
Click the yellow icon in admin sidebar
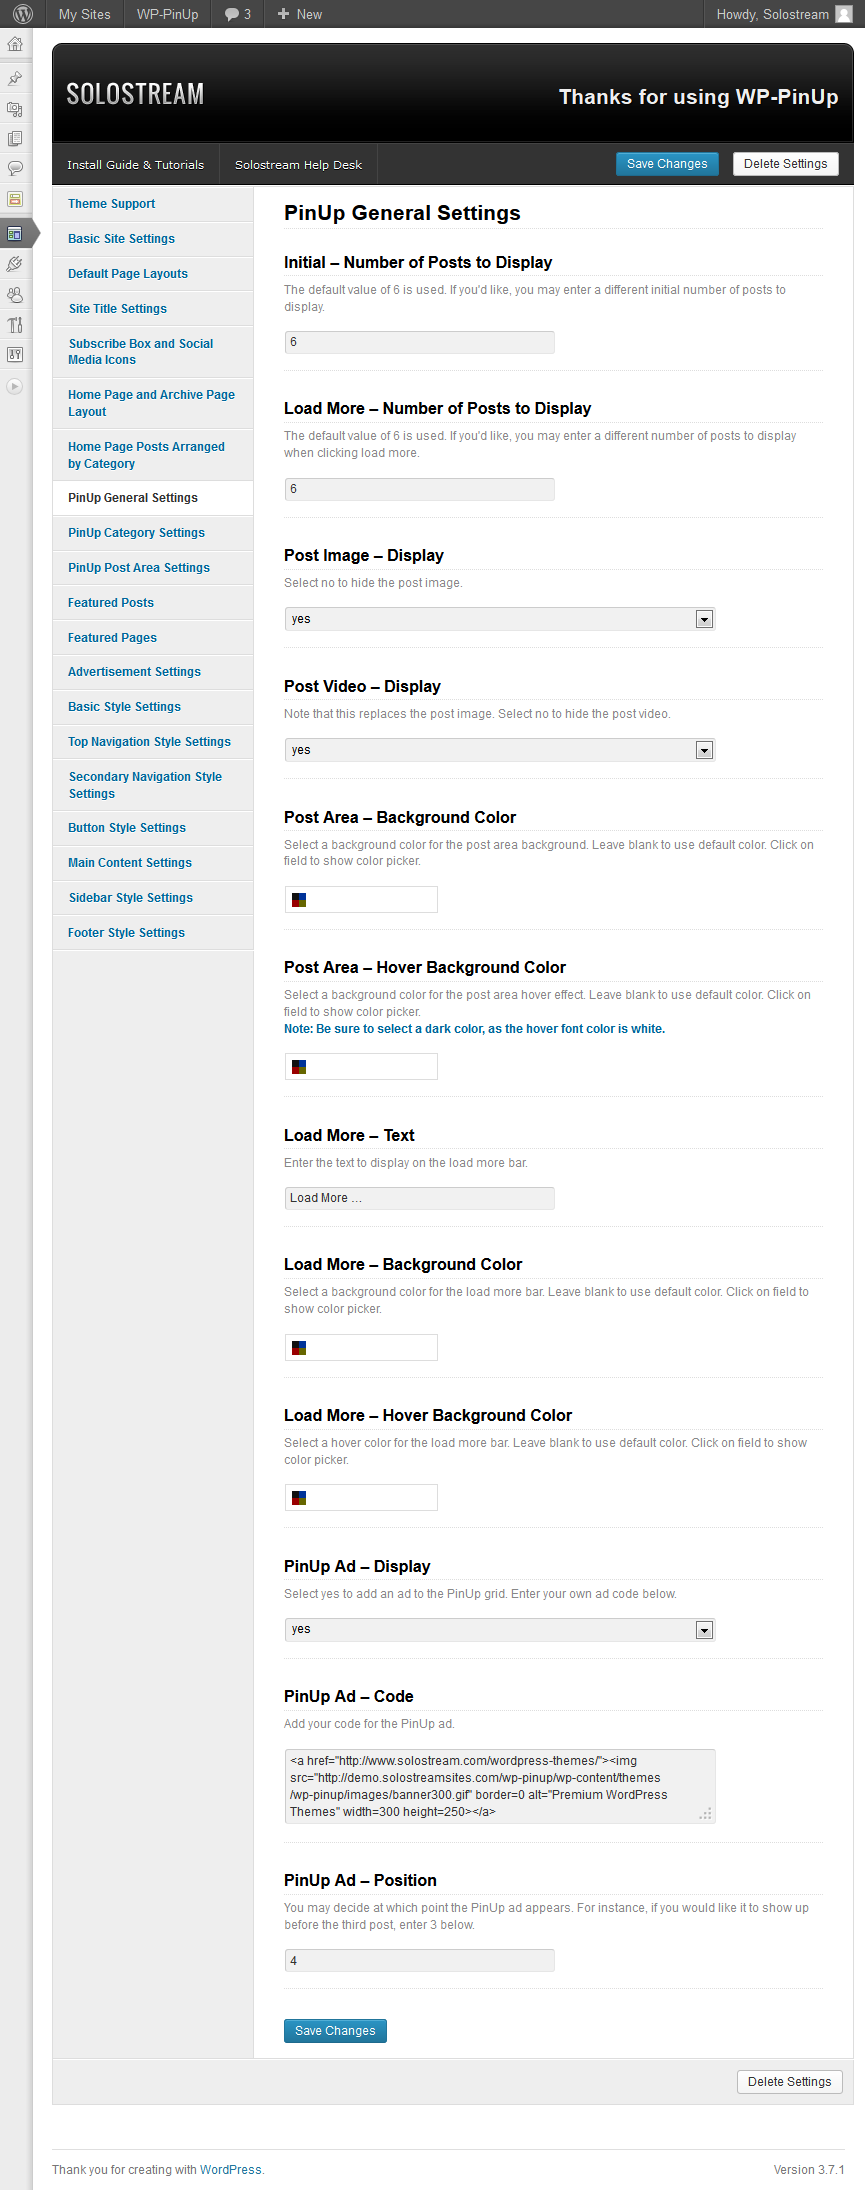[15, 199]
